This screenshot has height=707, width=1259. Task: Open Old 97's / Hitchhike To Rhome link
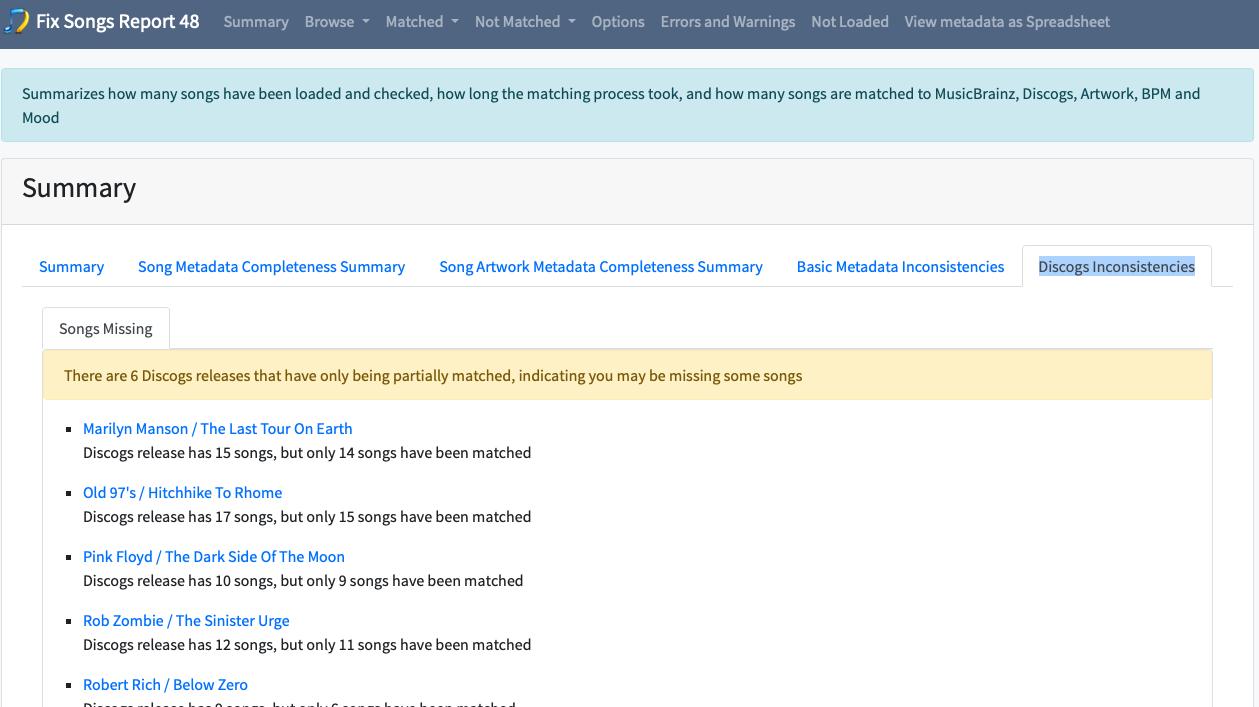coord(183,492)
